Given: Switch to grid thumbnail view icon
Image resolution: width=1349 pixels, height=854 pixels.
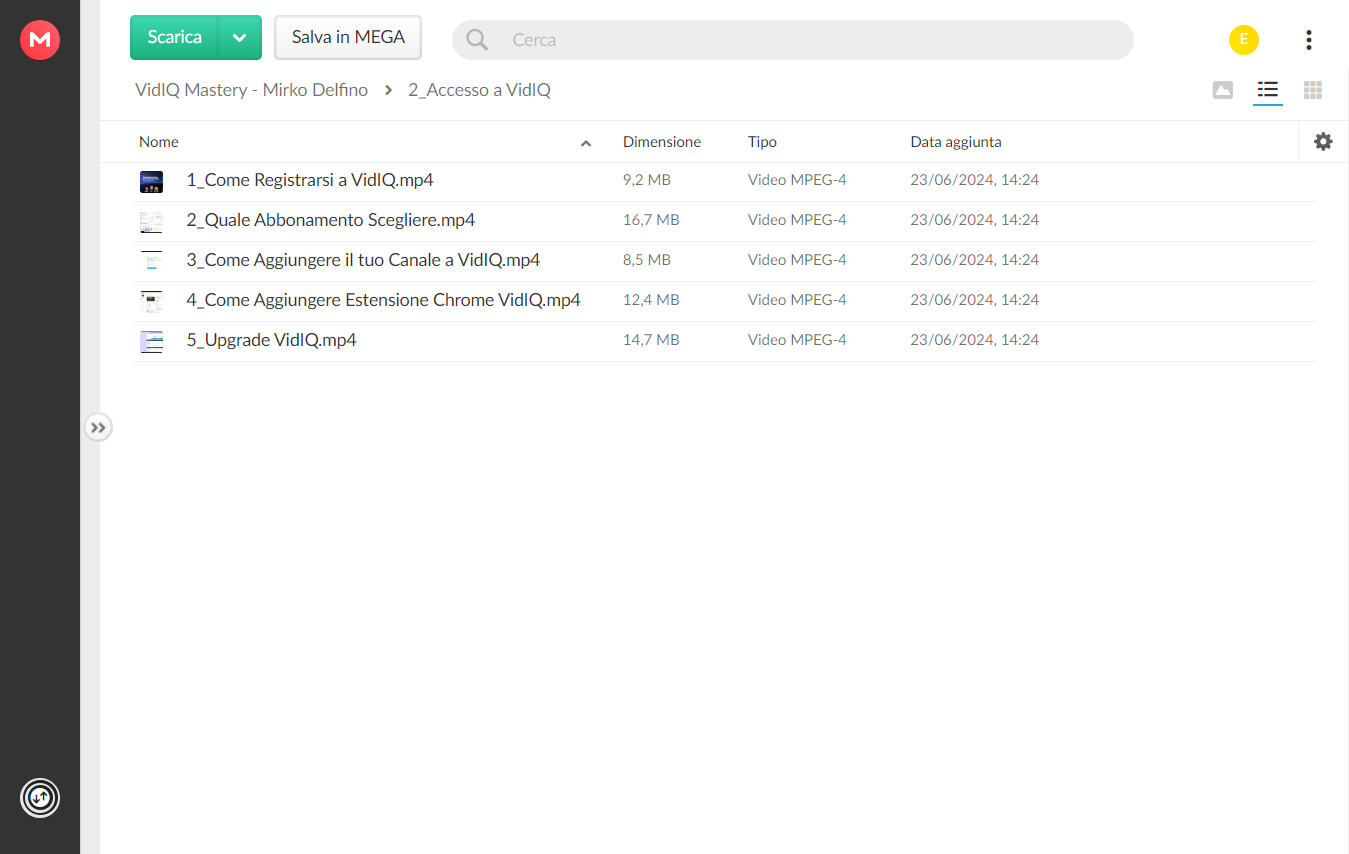Looking at the screenshot, I should [x=1313, y=90].
